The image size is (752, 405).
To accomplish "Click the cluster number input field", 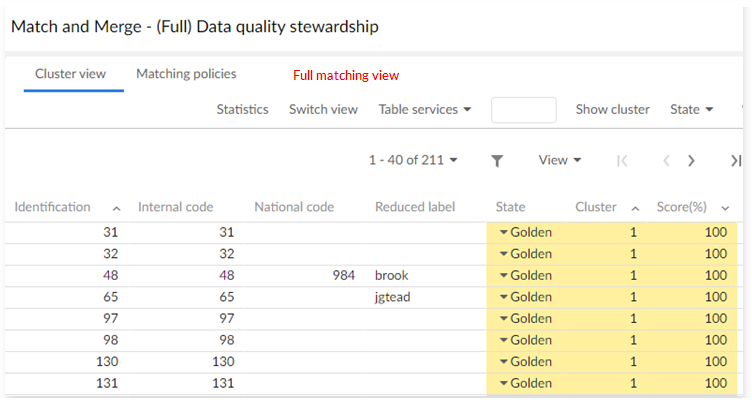I will tap(523, 110).
